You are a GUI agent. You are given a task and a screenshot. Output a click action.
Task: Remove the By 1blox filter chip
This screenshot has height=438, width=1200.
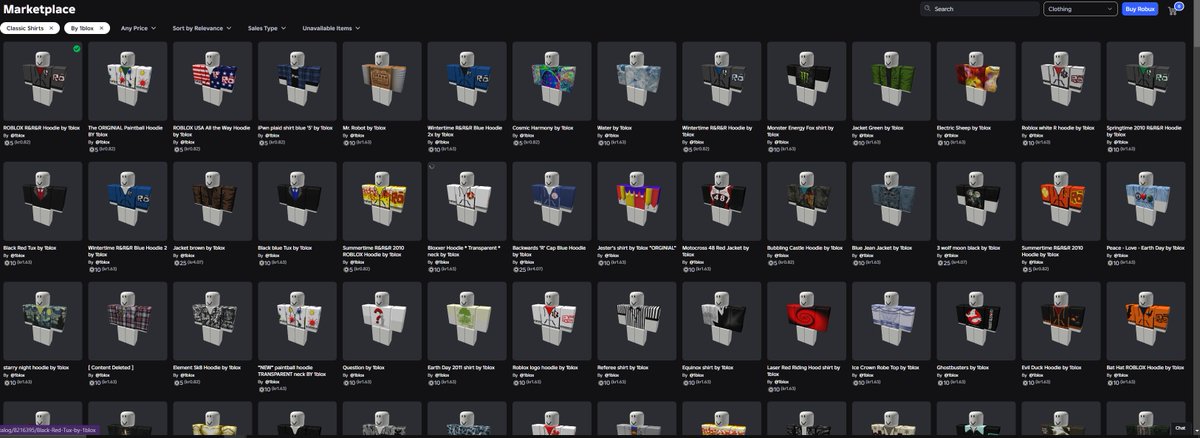(101, 28)
